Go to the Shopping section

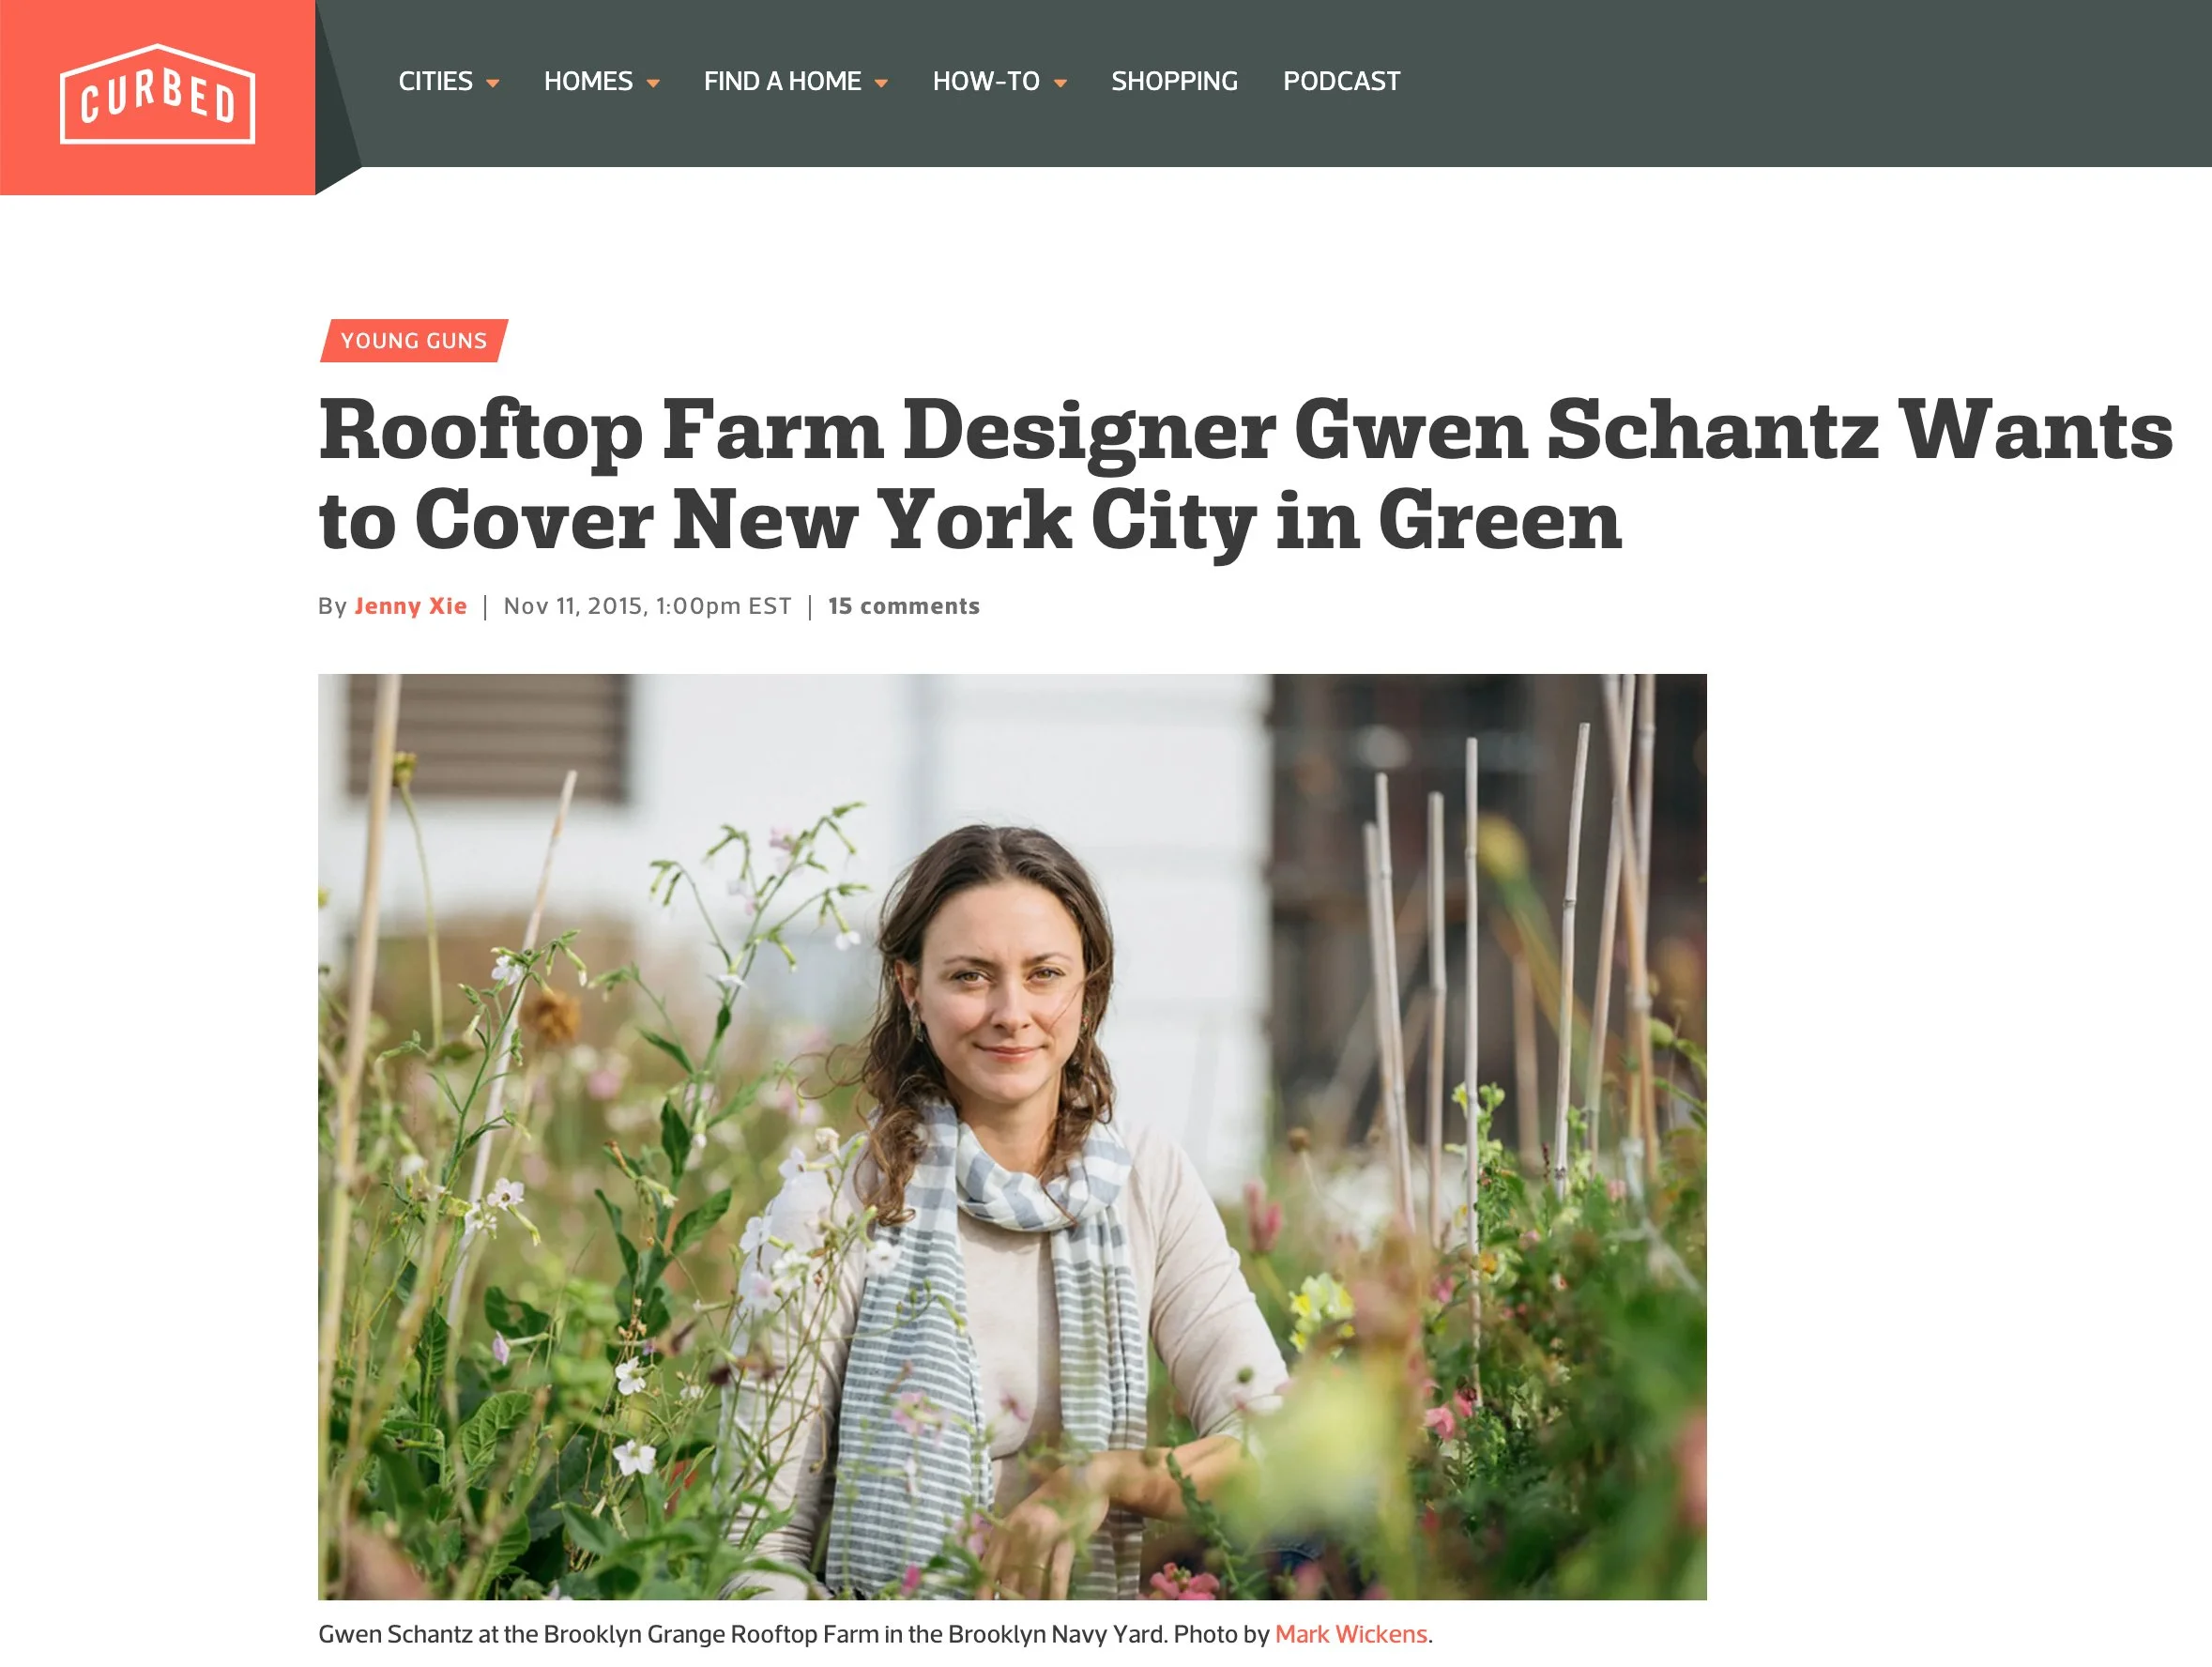(1174, 81)
